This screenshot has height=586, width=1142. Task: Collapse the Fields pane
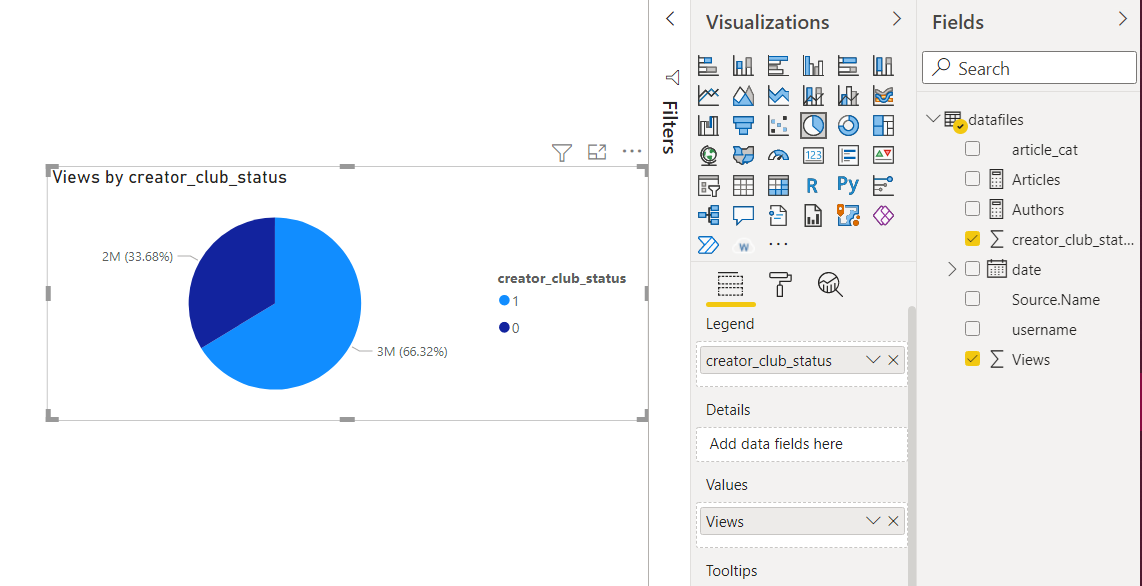coord(1124,20)
